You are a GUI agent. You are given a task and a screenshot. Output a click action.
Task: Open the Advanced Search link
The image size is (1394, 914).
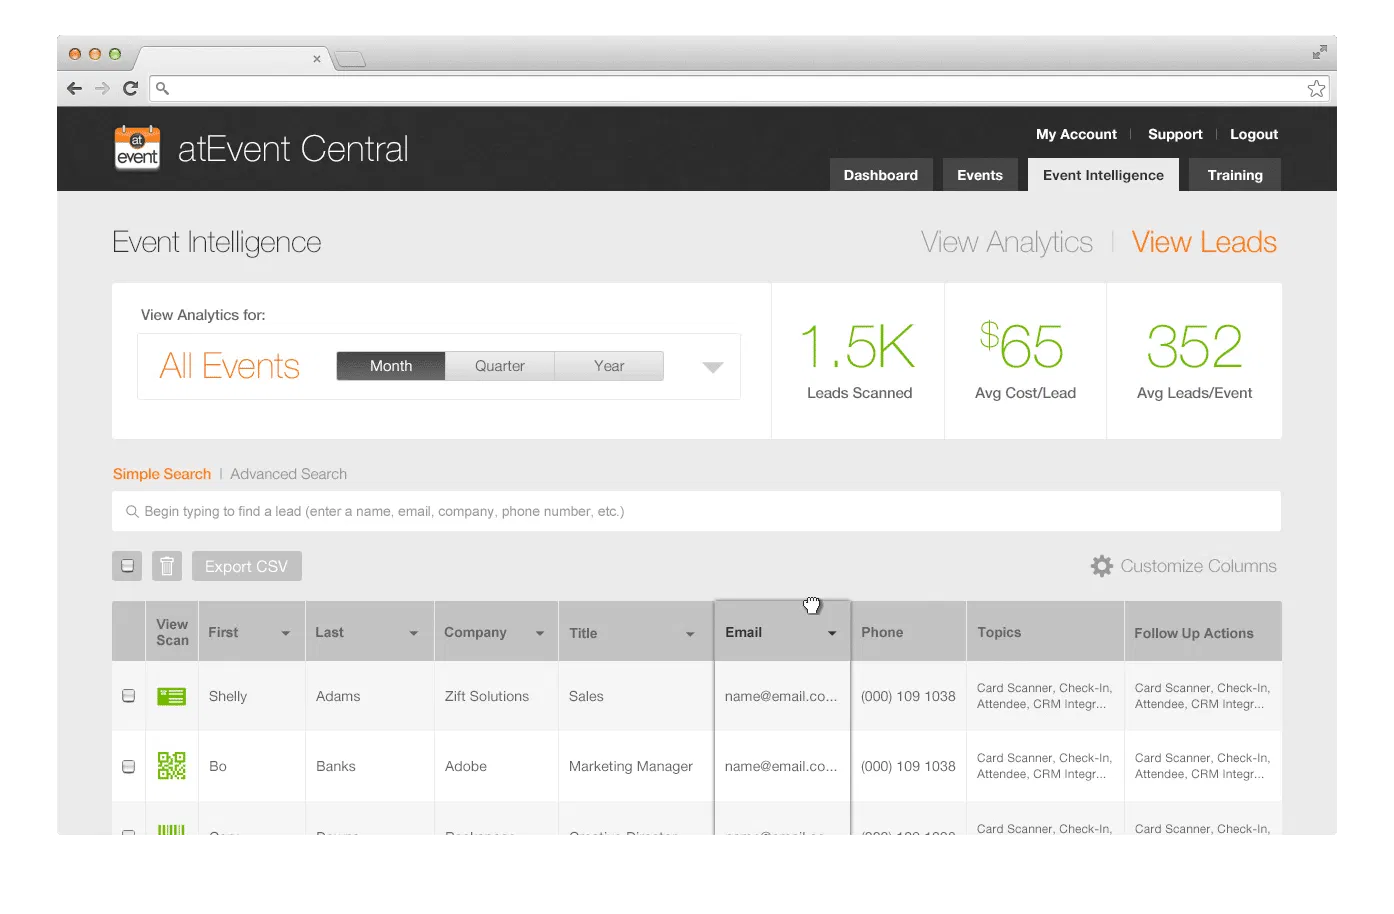pos(288,474)
